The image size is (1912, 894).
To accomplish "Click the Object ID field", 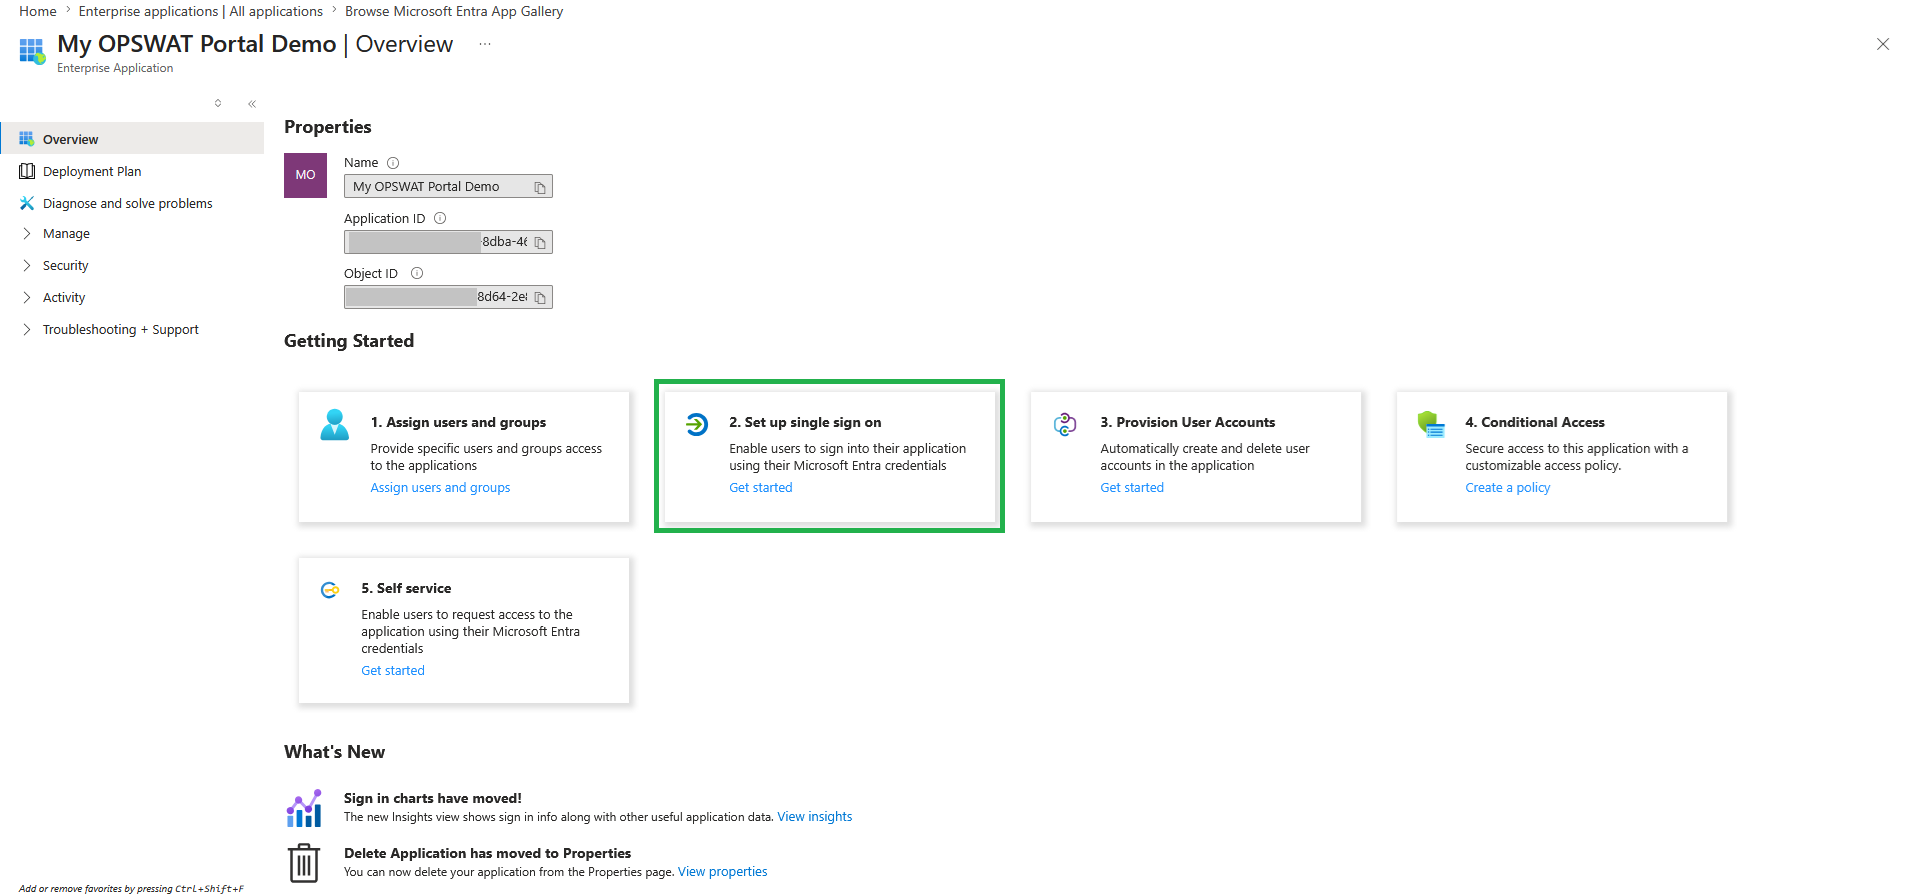I will coord(448,297).
